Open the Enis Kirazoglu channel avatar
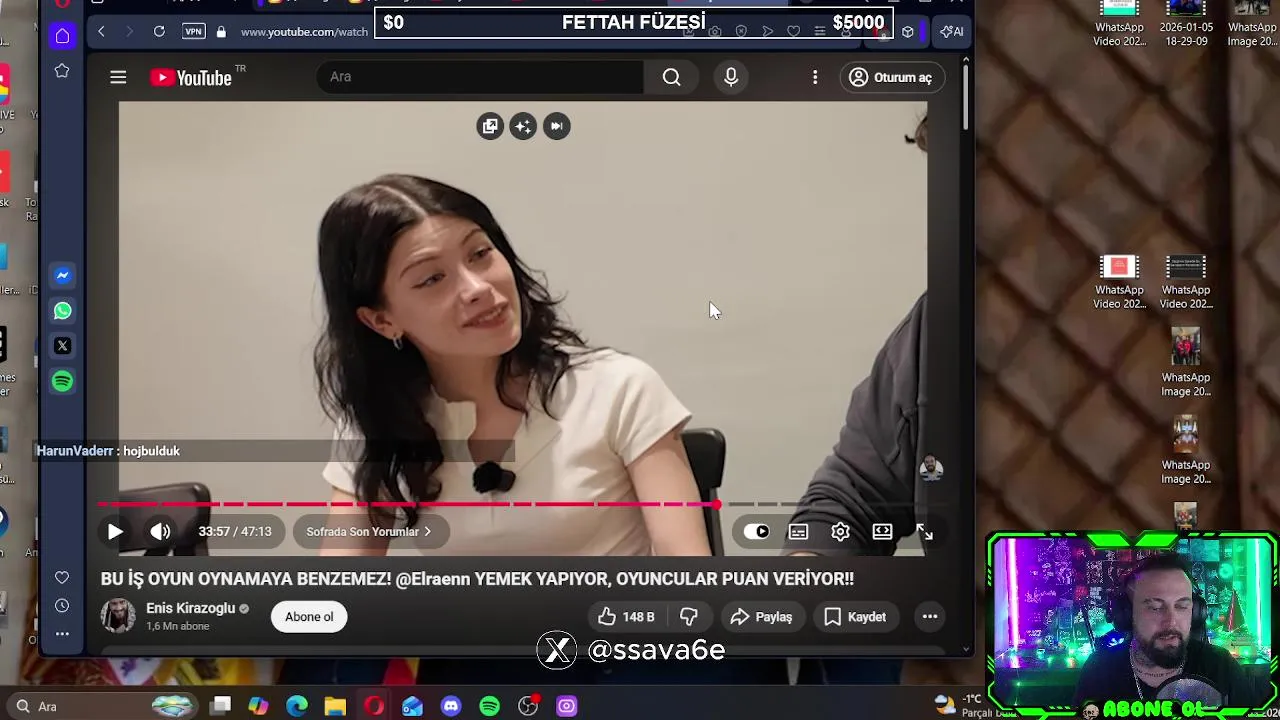The width and height of the screenshot is (1280, 720). coord(118,616)
